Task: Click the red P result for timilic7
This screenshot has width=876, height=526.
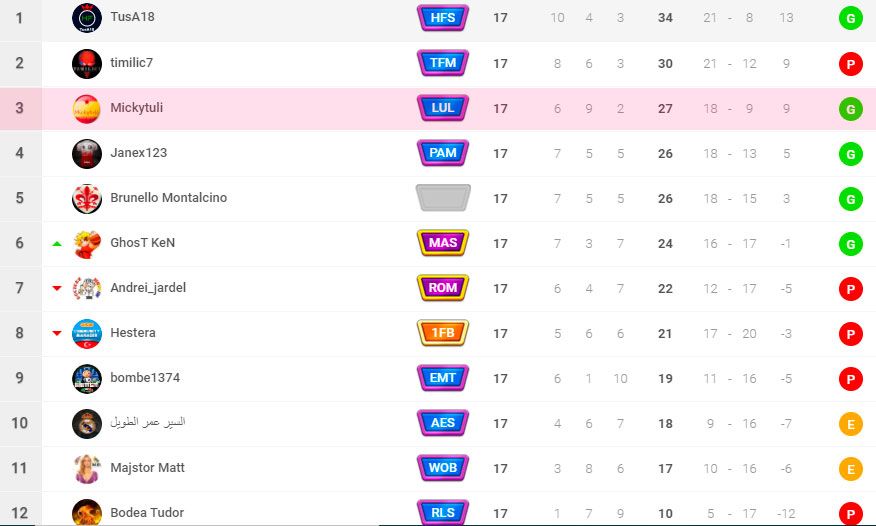Action: pyautogui.click(x=850, y=64)
